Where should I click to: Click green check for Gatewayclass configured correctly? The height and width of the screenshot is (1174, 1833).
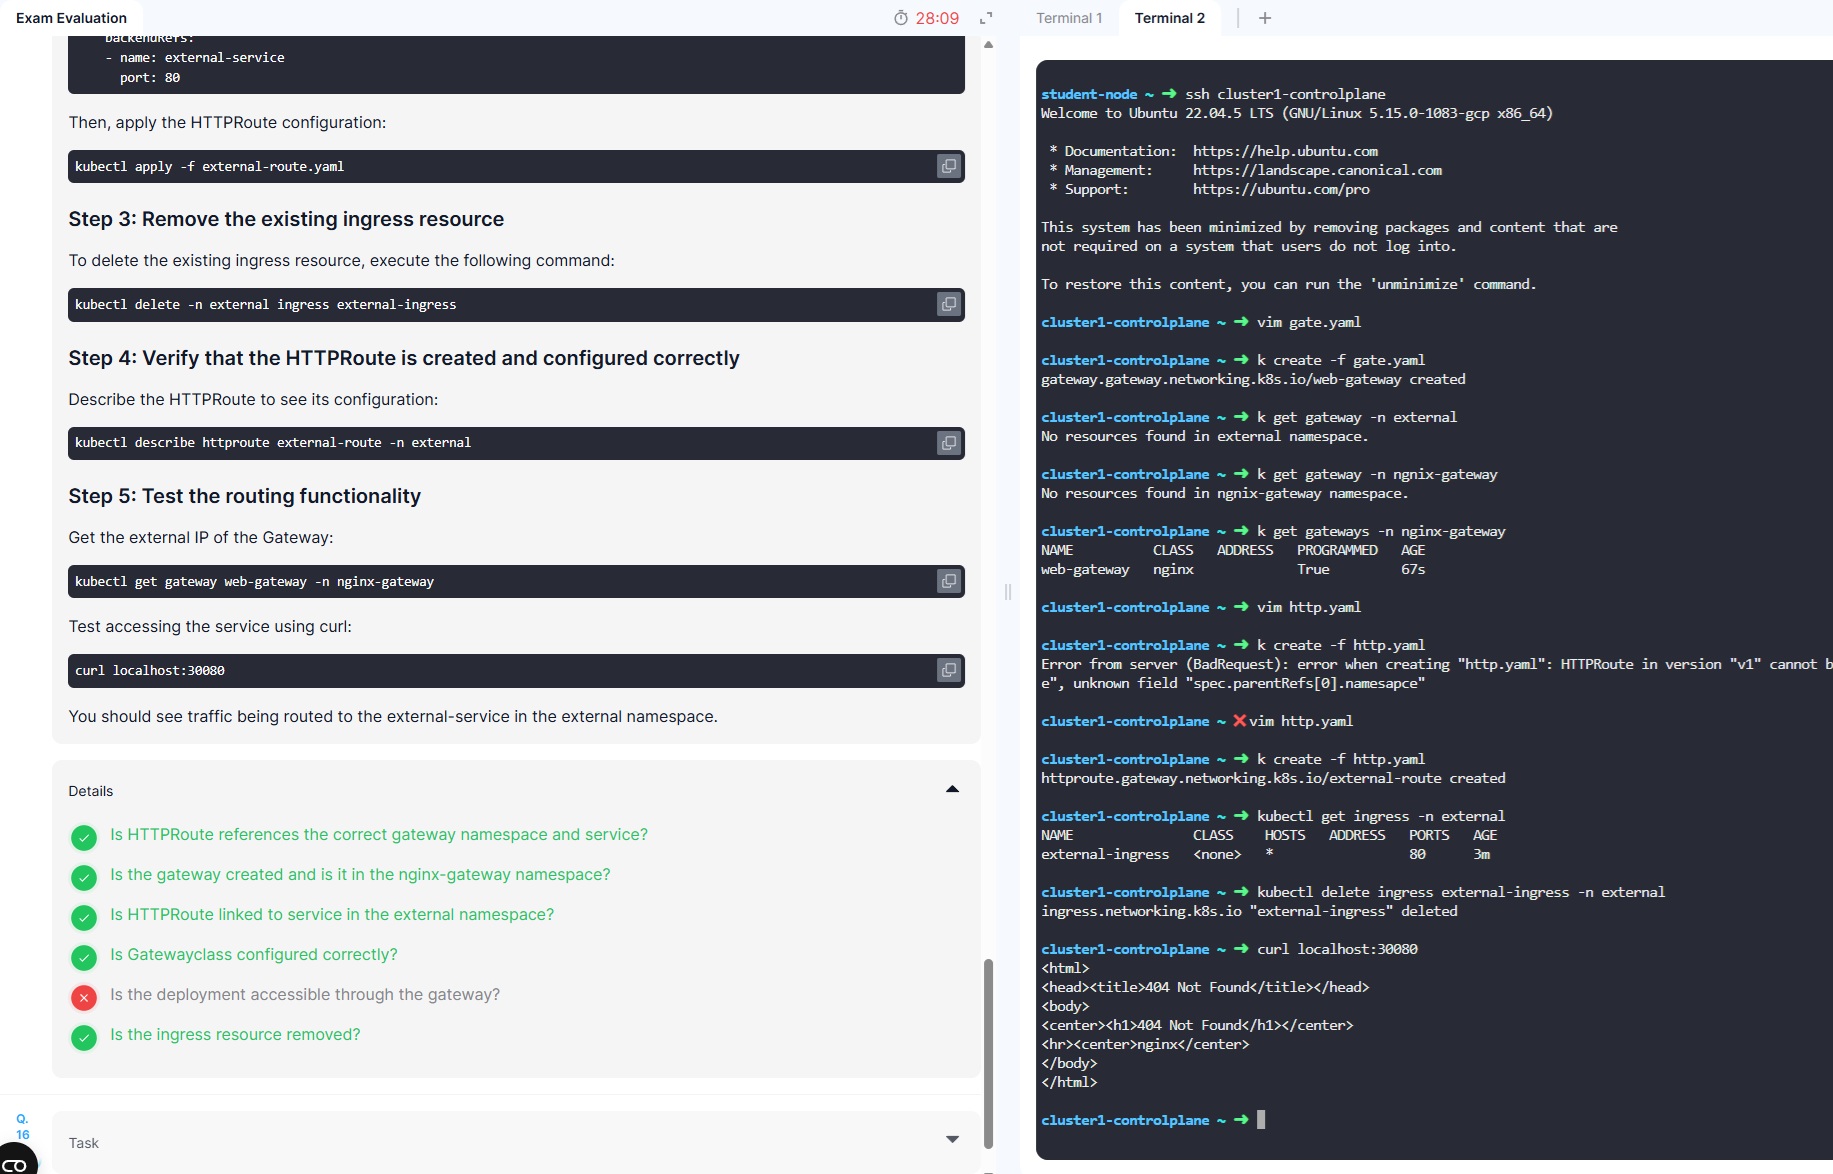point(84,957)
